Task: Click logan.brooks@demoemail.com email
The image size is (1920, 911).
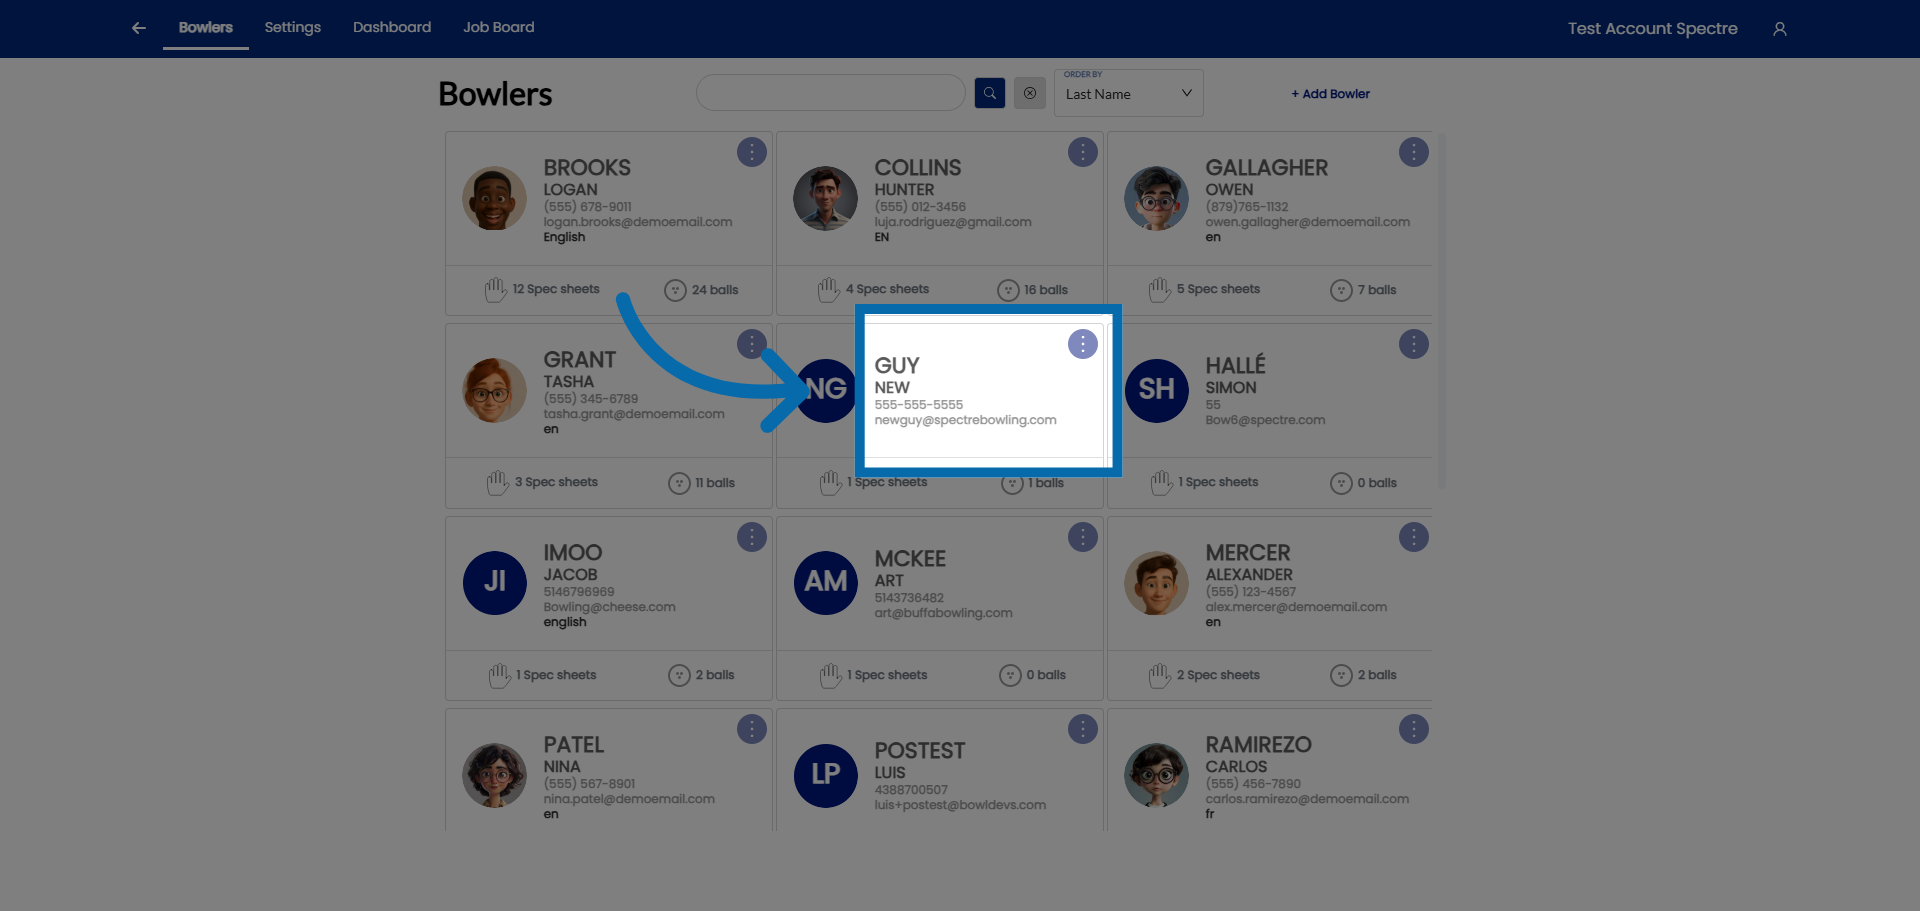Action: click(x=638, y=222)
